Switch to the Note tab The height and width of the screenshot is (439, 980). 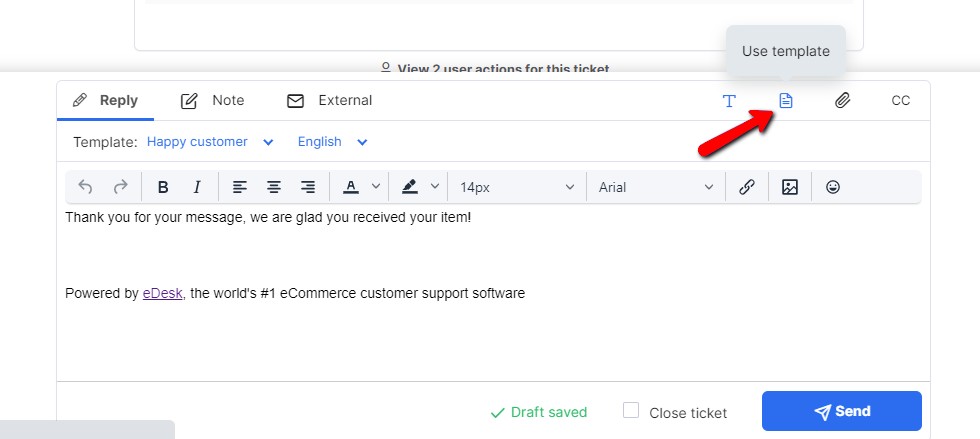click(x=212, y=101)
